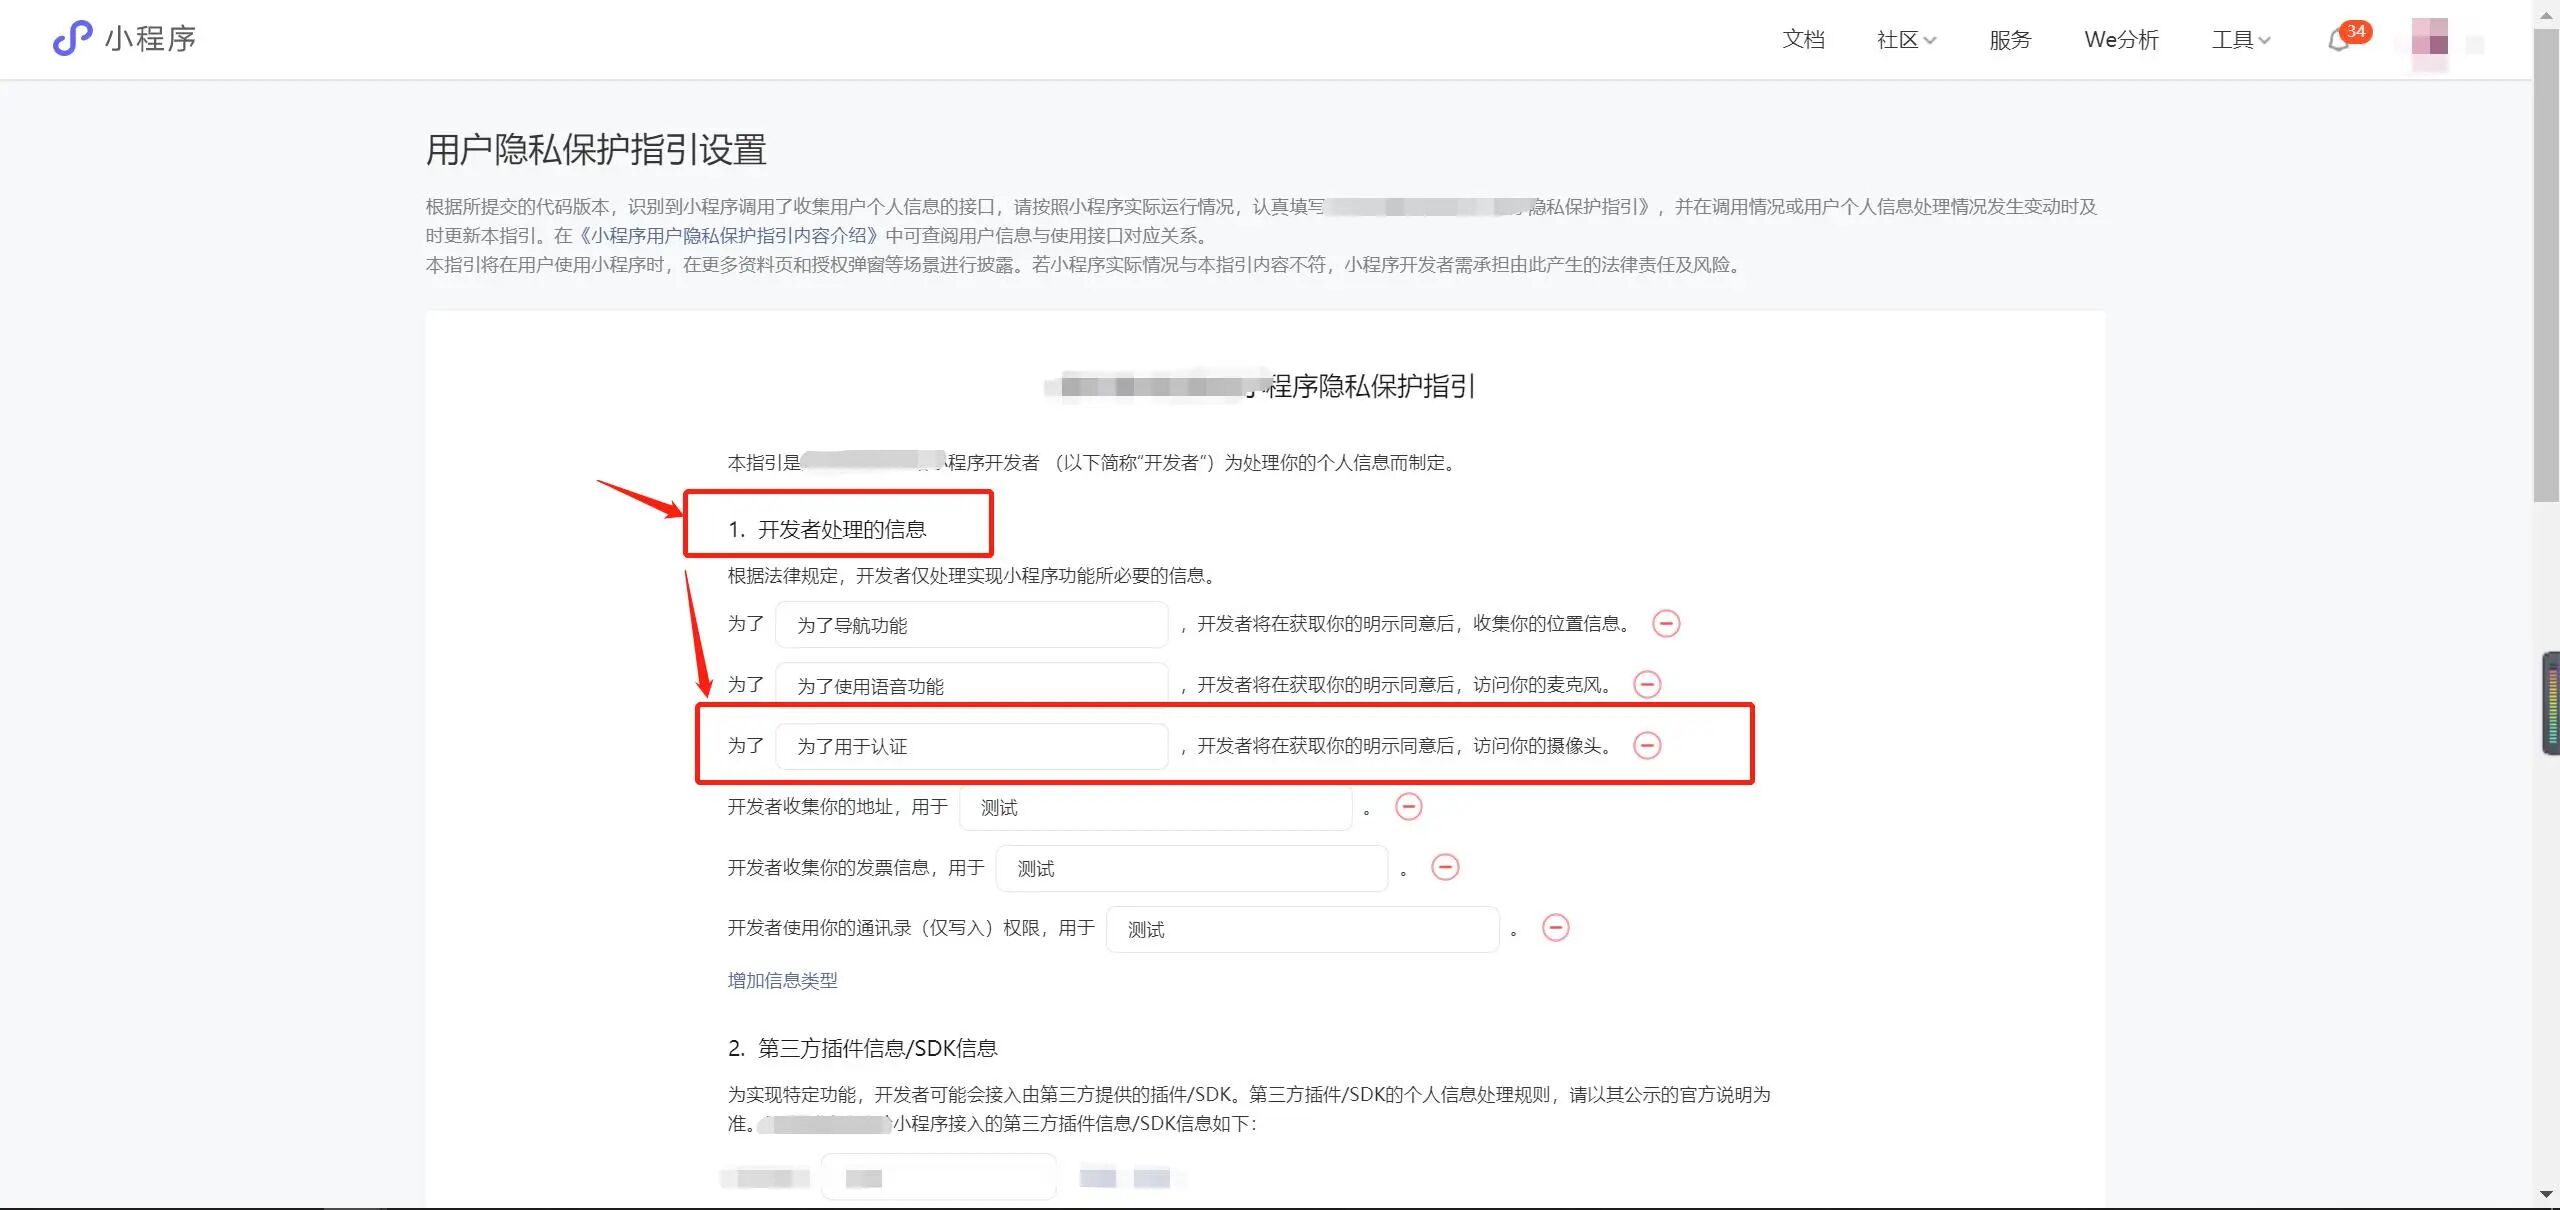This screenshot has height=1210, width=2560.
Task: Remove the microphone access row
Action: (1646, 685)
